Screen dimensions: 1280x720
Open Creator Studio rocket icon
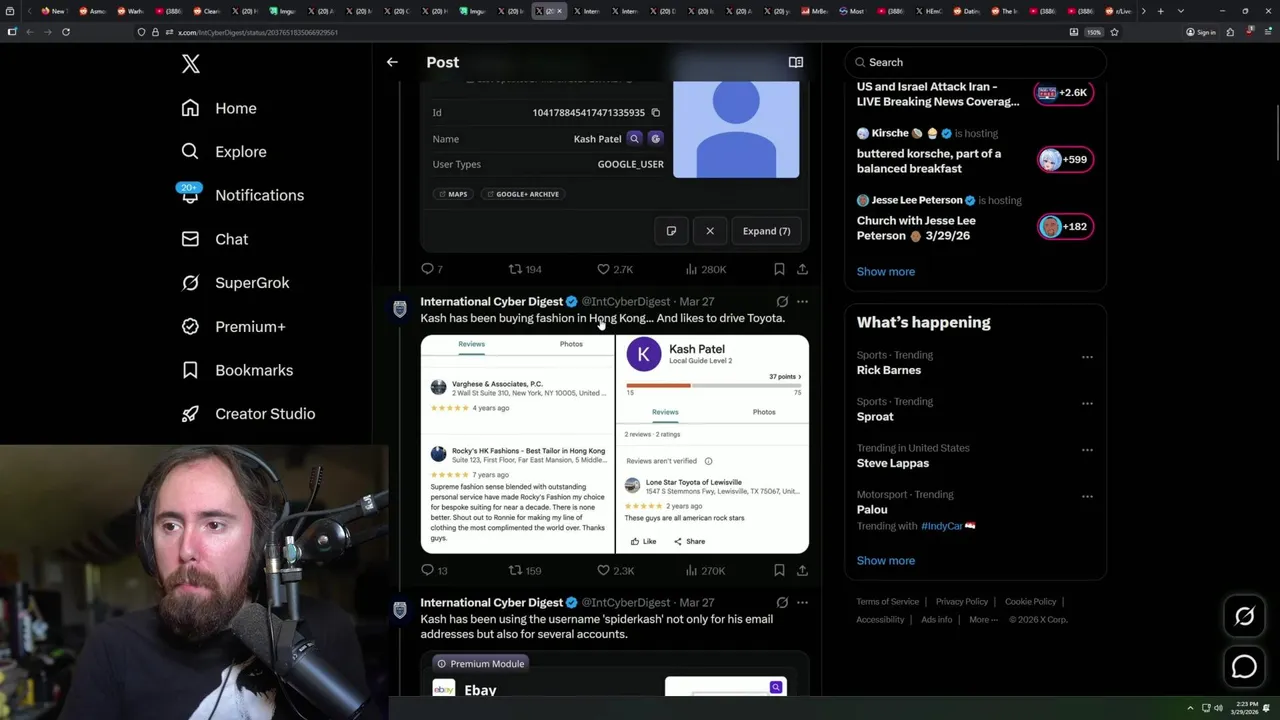[x=190, y=413]
